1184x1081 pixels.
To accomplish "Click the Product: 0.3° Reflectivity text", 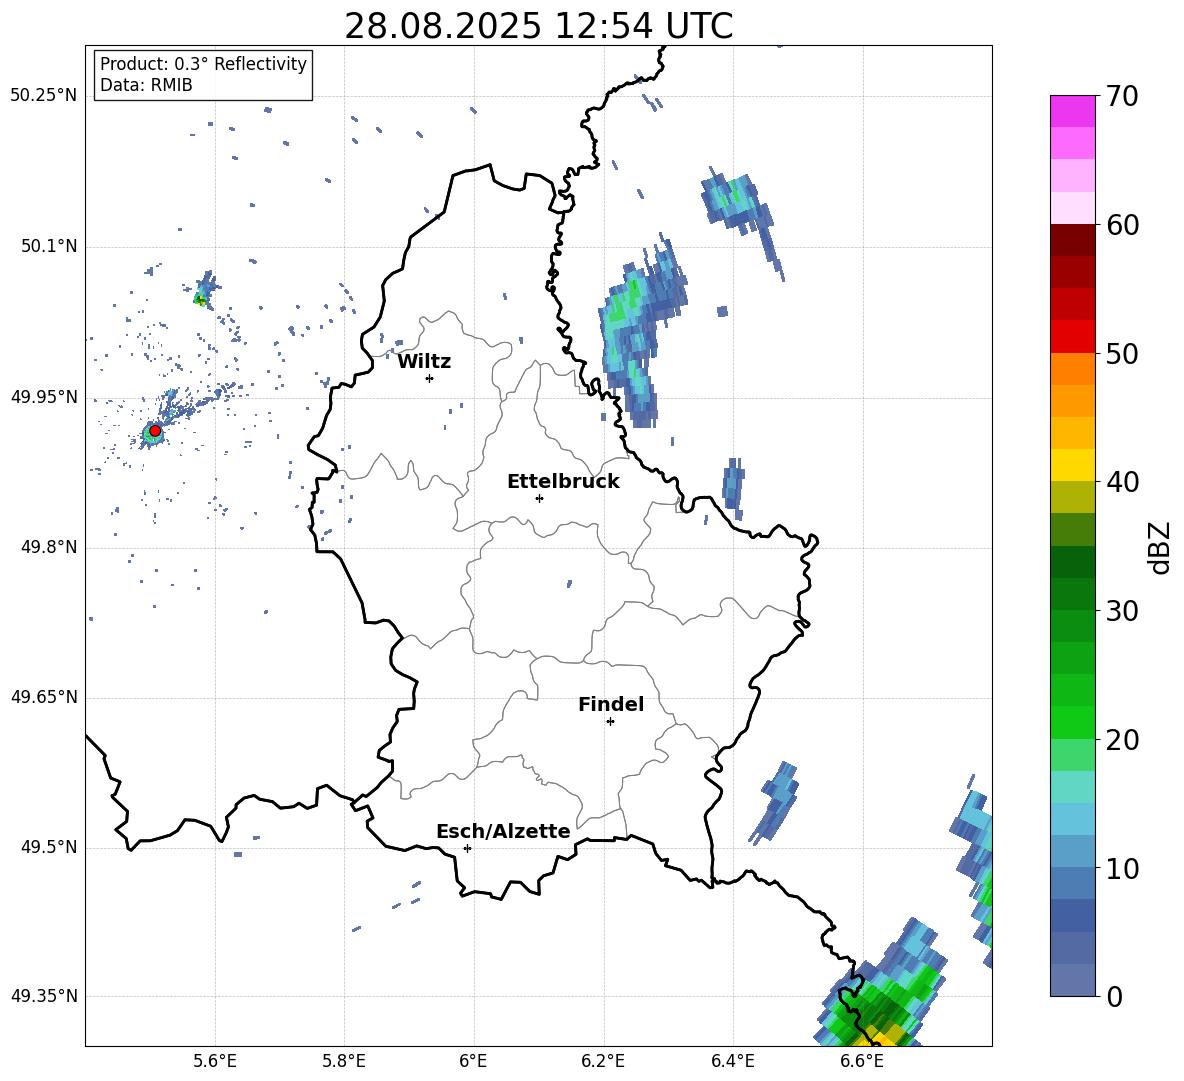I will (203, 64).
